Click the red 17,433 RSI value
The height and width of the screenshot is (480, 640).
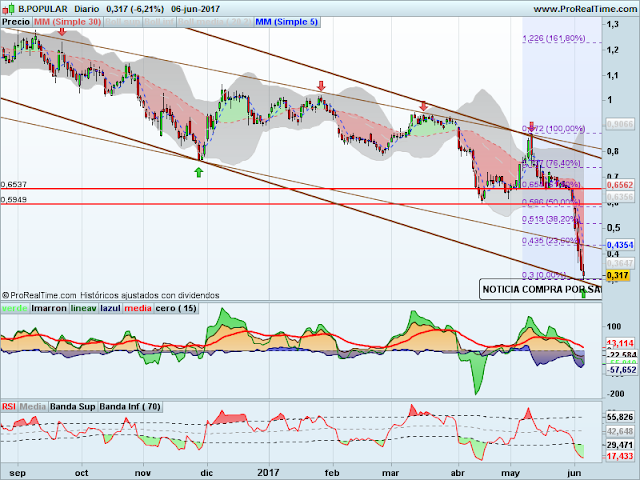click(620, 456)
